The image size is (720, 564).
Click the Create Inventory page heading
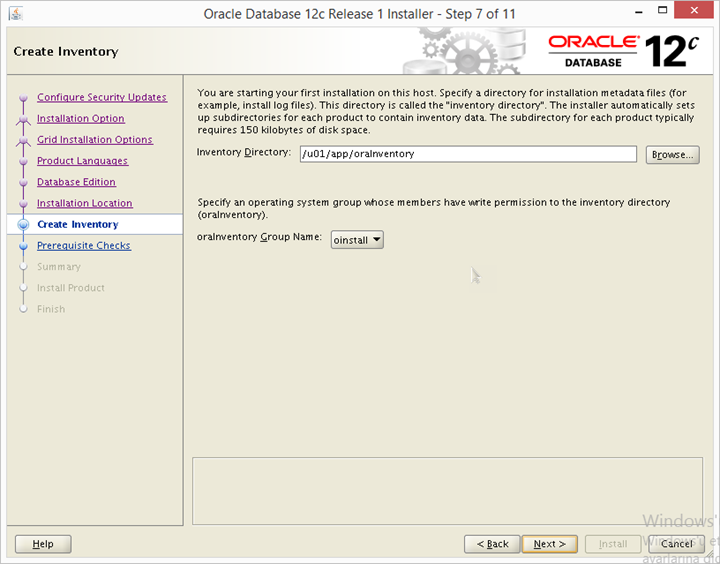click(66, 51)
